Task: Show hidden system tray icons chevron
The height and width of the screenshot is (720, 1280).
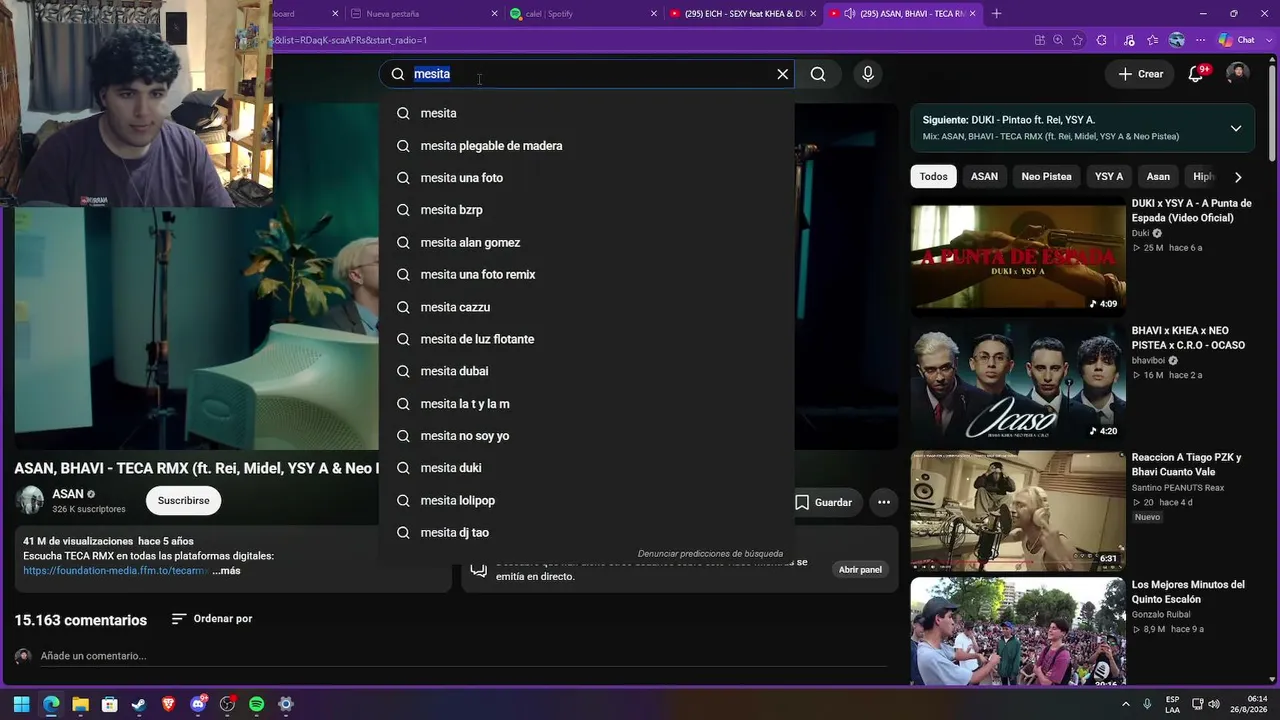Action: 1126,704
